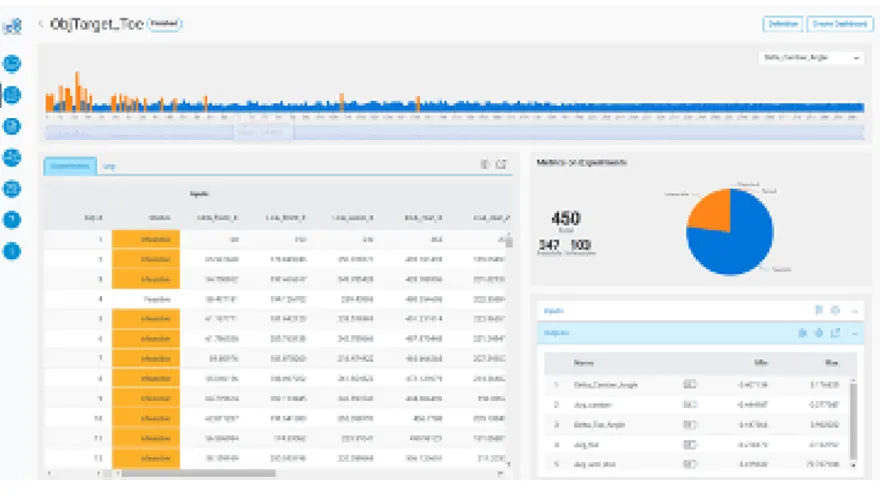
Task: Toggle the Delta_Camber_Angle row indicator
Action: [x=689, y=384]
